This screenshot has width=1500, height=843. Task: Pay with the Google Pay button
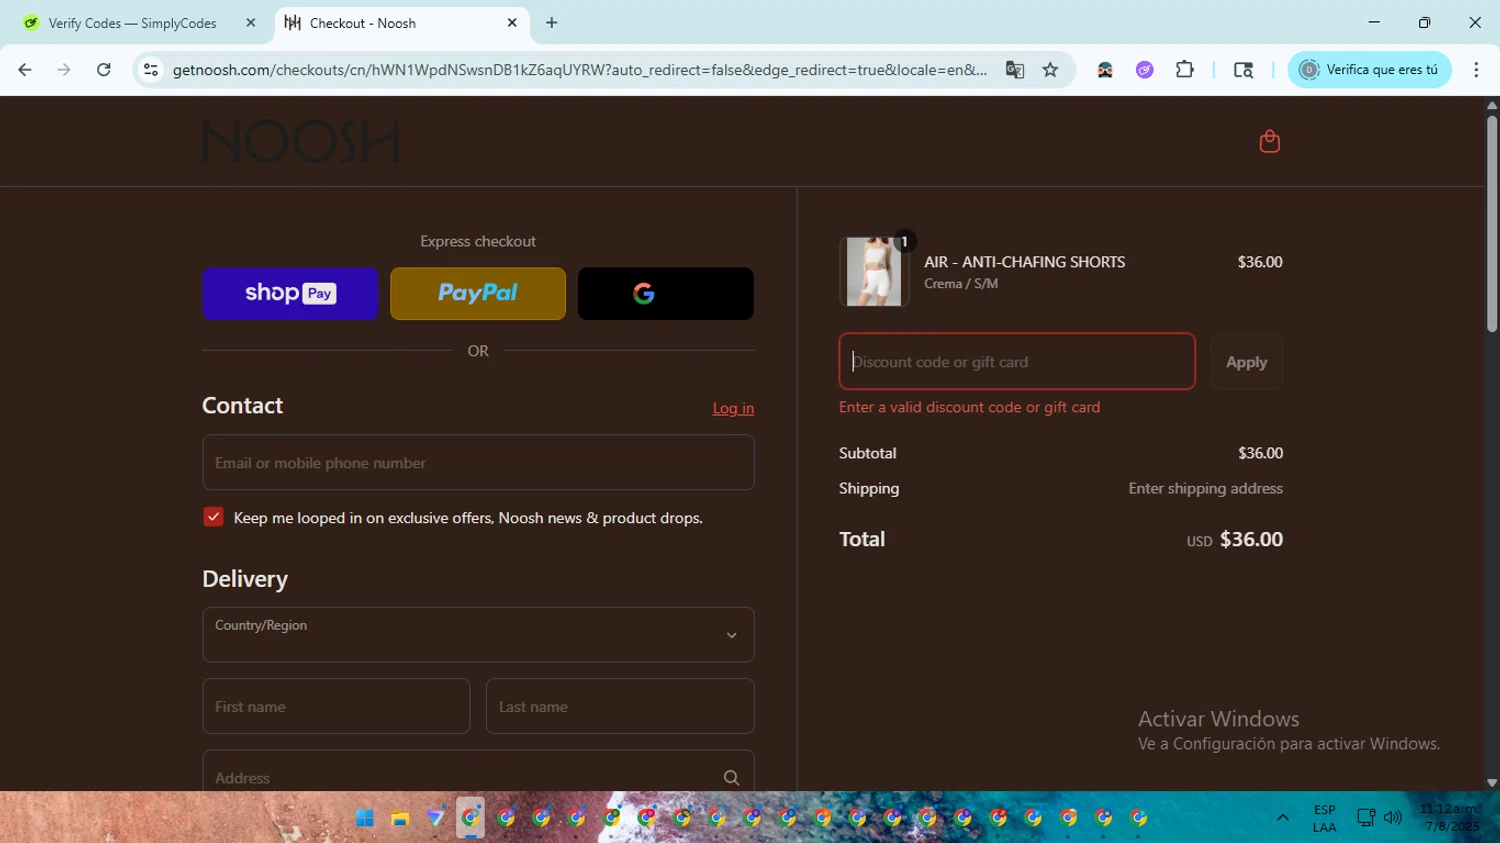point(666,293)
